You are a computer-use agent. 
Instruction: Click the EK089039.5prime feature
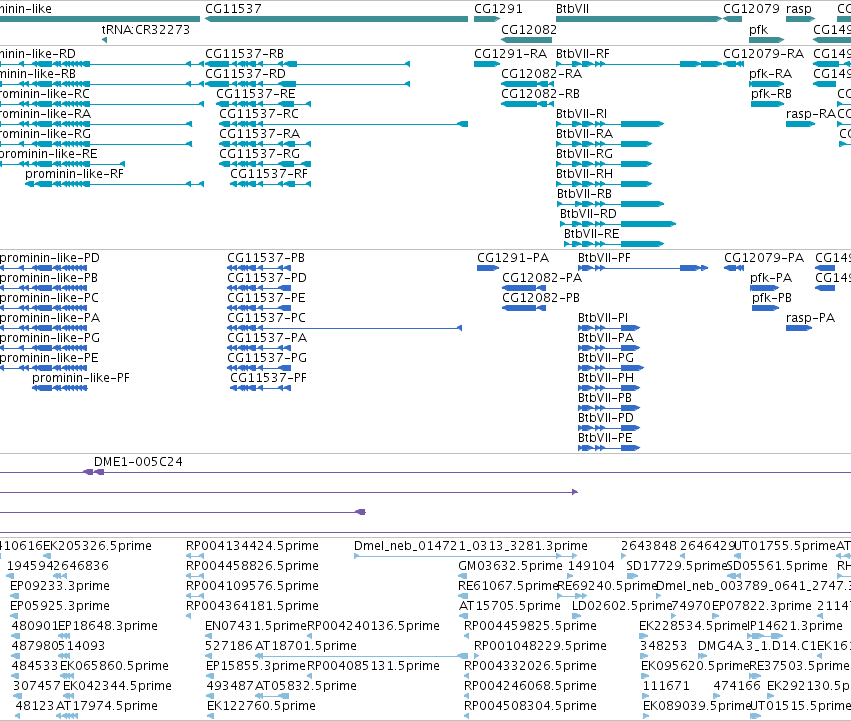[697, 706]
